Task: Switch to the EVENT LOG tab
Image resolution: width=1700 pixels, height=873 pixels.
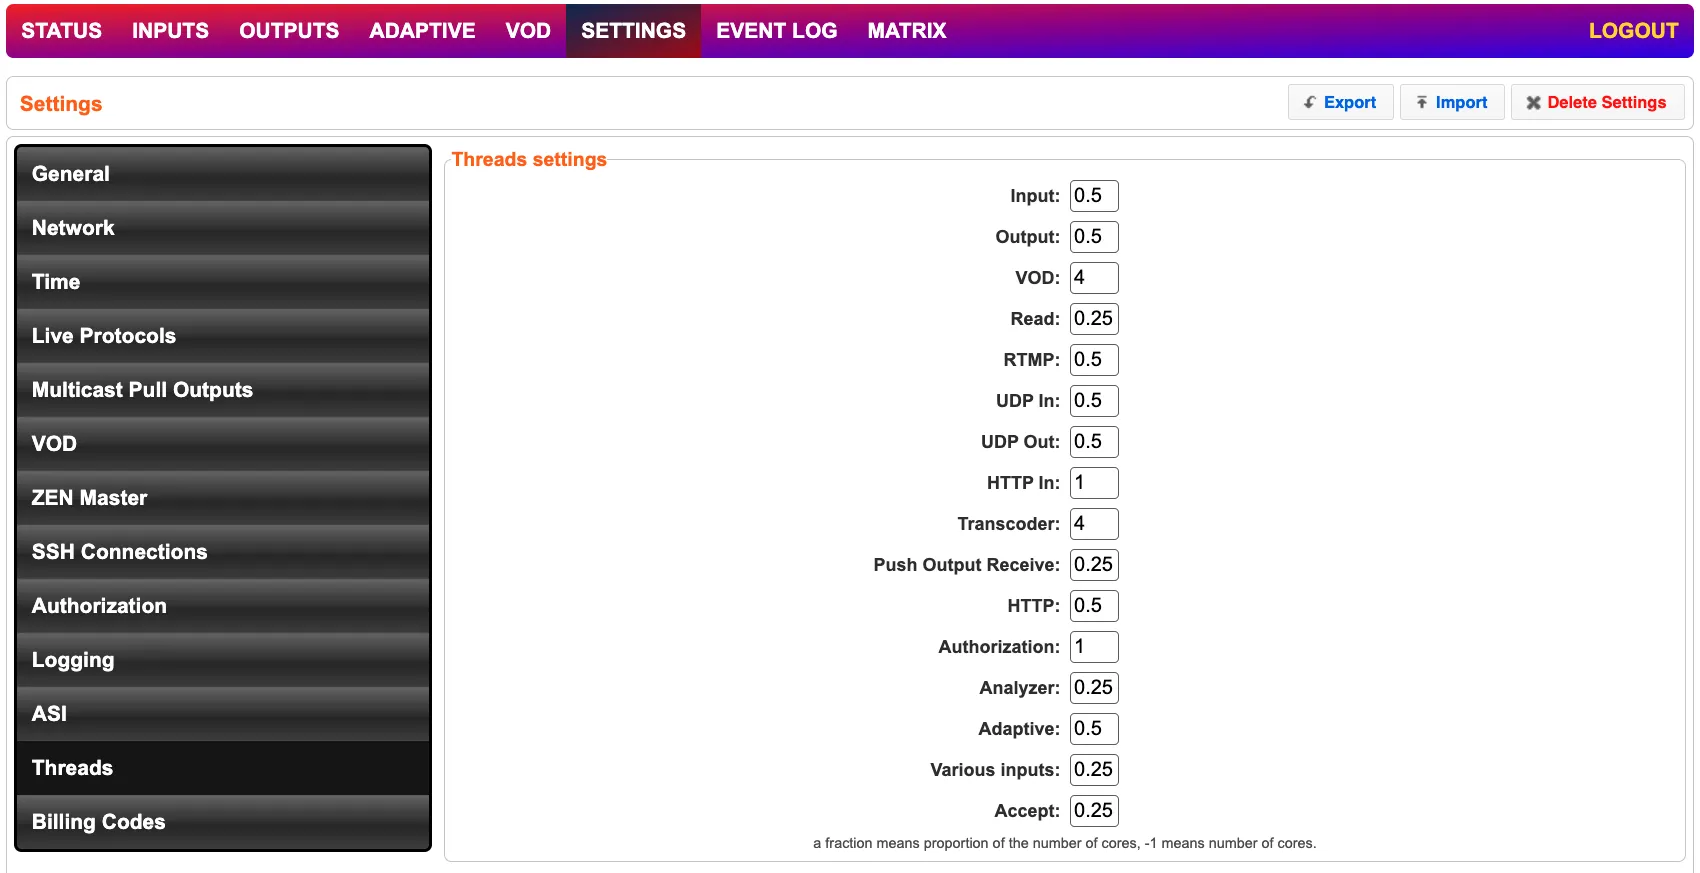Action: (x=776, y=31)
